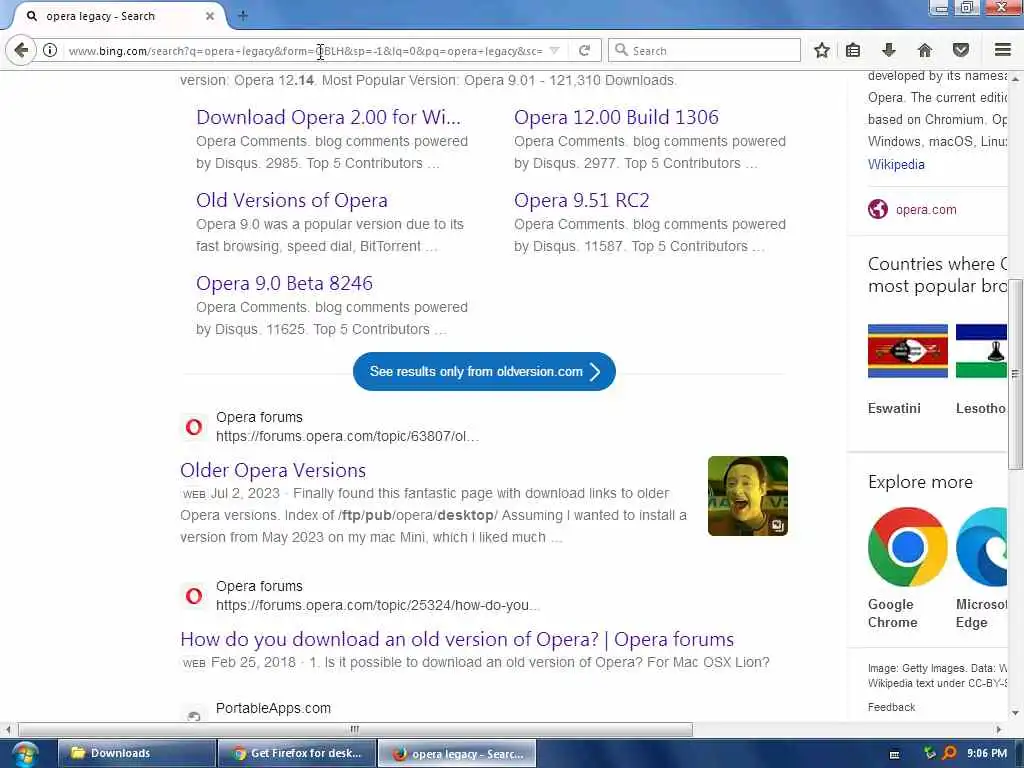This screenshot has width=1024, height=768.
Task: Close the 'opera legacy - Search' tab
Action: 210,16
